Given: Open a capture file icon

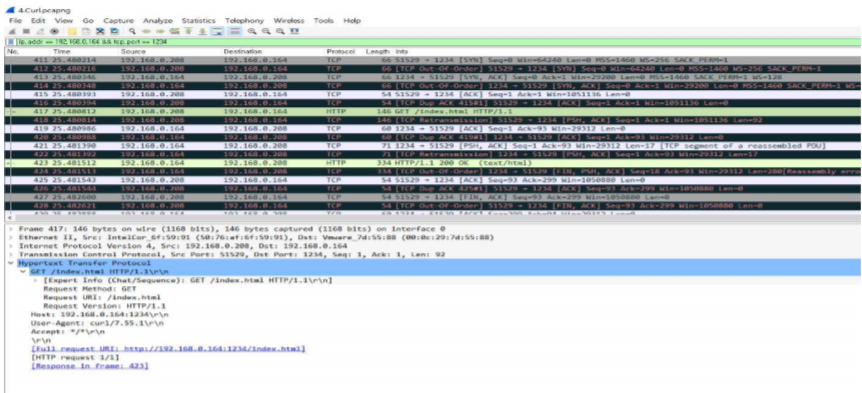Looking at the screenshot, I should (71, 31).
